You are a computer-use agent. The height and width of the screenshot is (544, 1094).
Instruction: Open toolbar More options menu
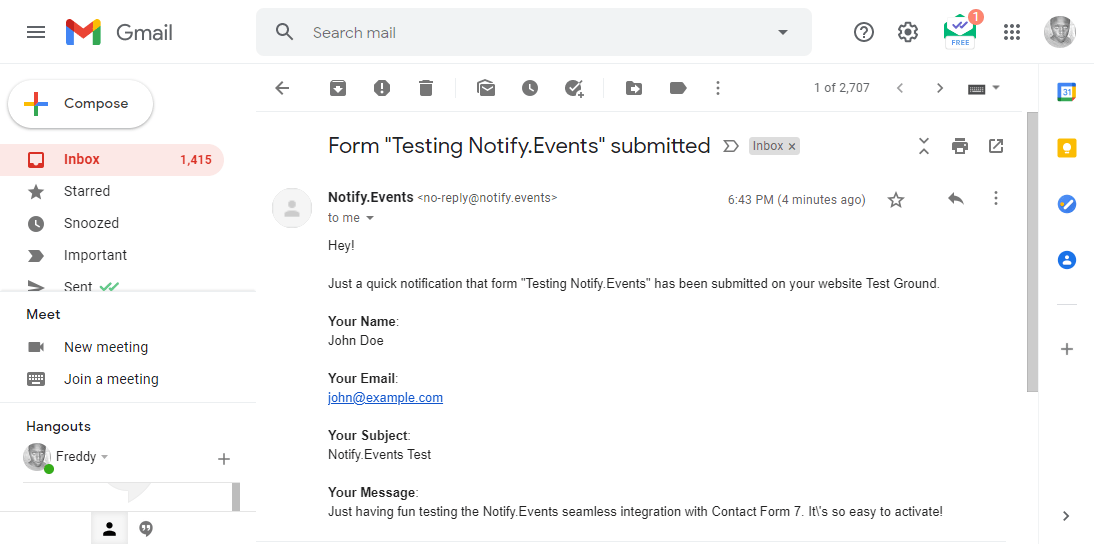point(718,88)
